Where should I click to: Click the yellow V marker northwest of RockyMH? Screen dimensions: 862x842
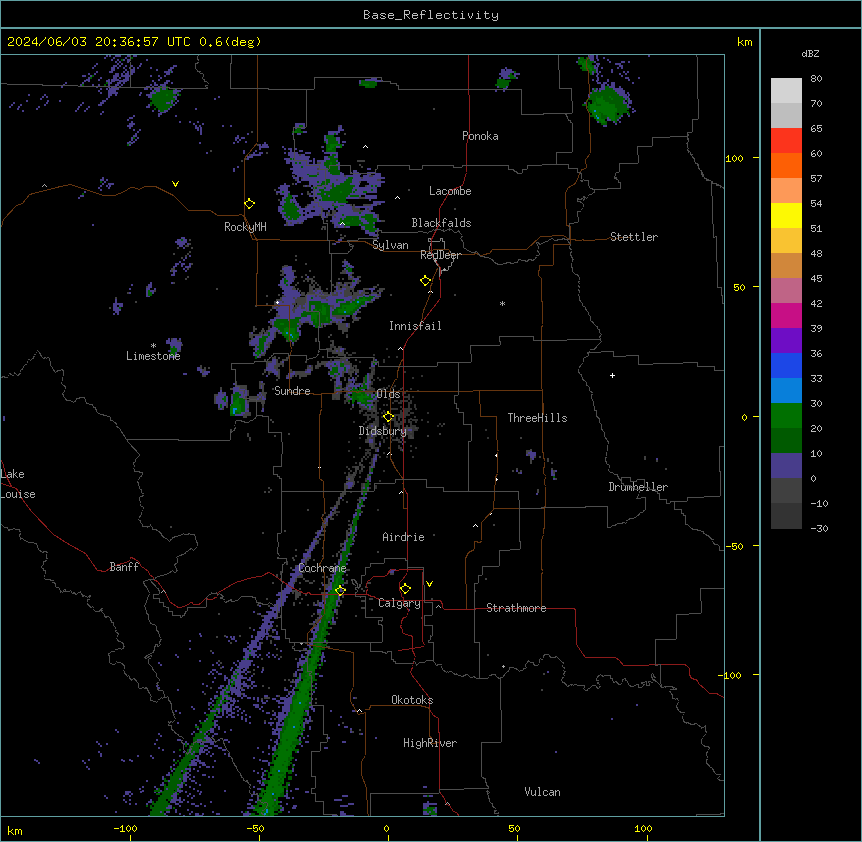tap(175, 184)
